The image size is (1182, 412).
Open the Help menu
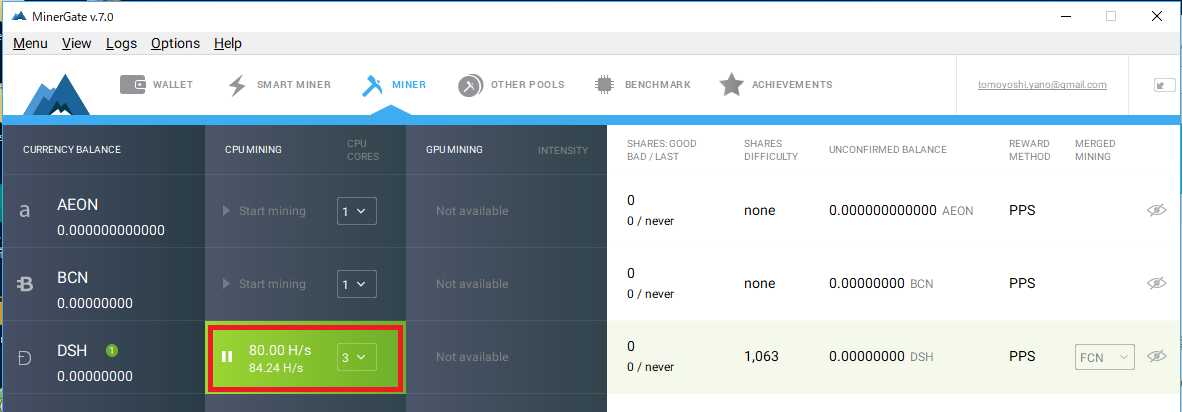228,43
